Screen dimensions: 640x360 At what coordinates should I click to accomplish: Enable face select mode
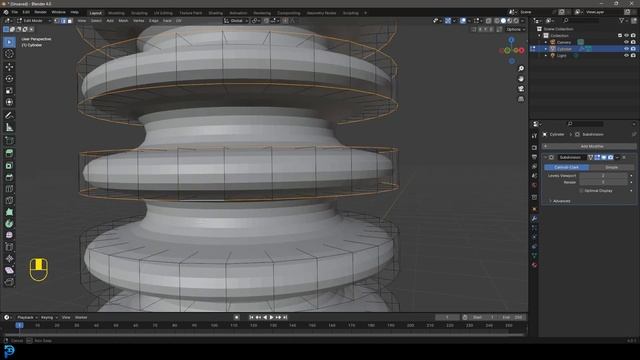70,20
